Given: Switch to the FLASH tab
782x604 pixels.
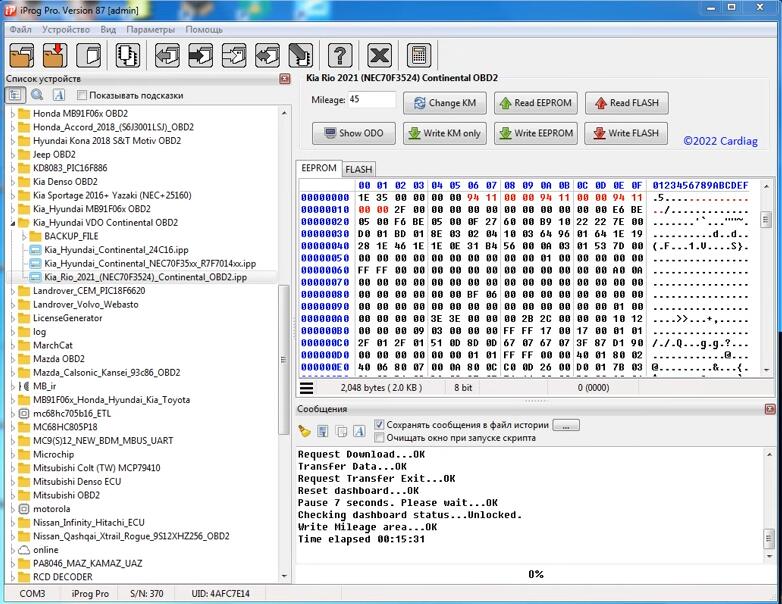Looking at the screenshot, I should [359, 169].
